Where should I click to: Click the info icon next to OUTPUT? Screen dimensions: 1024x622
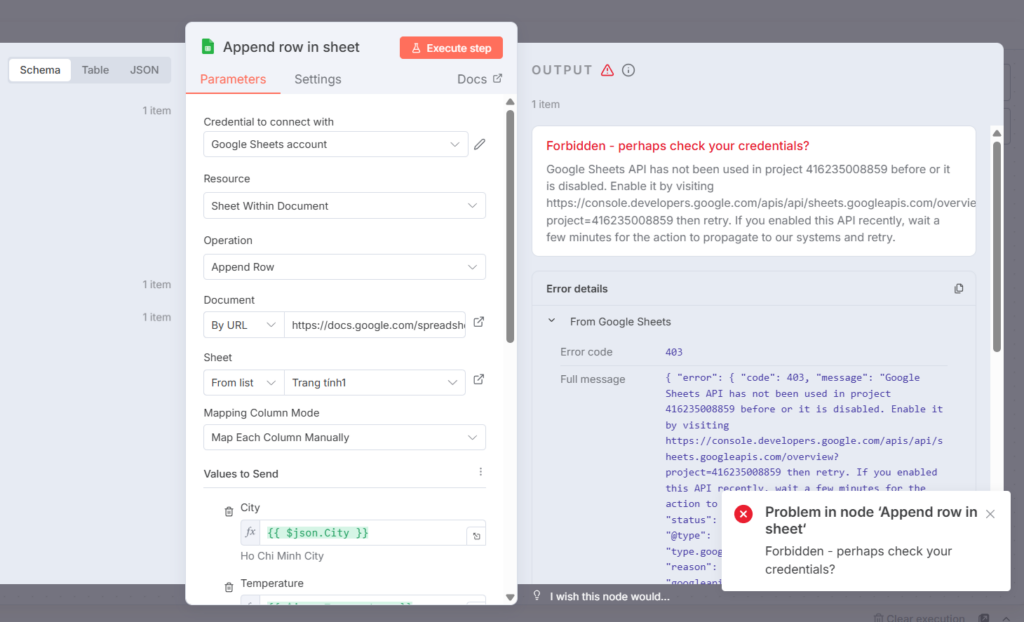pos(628,70)
